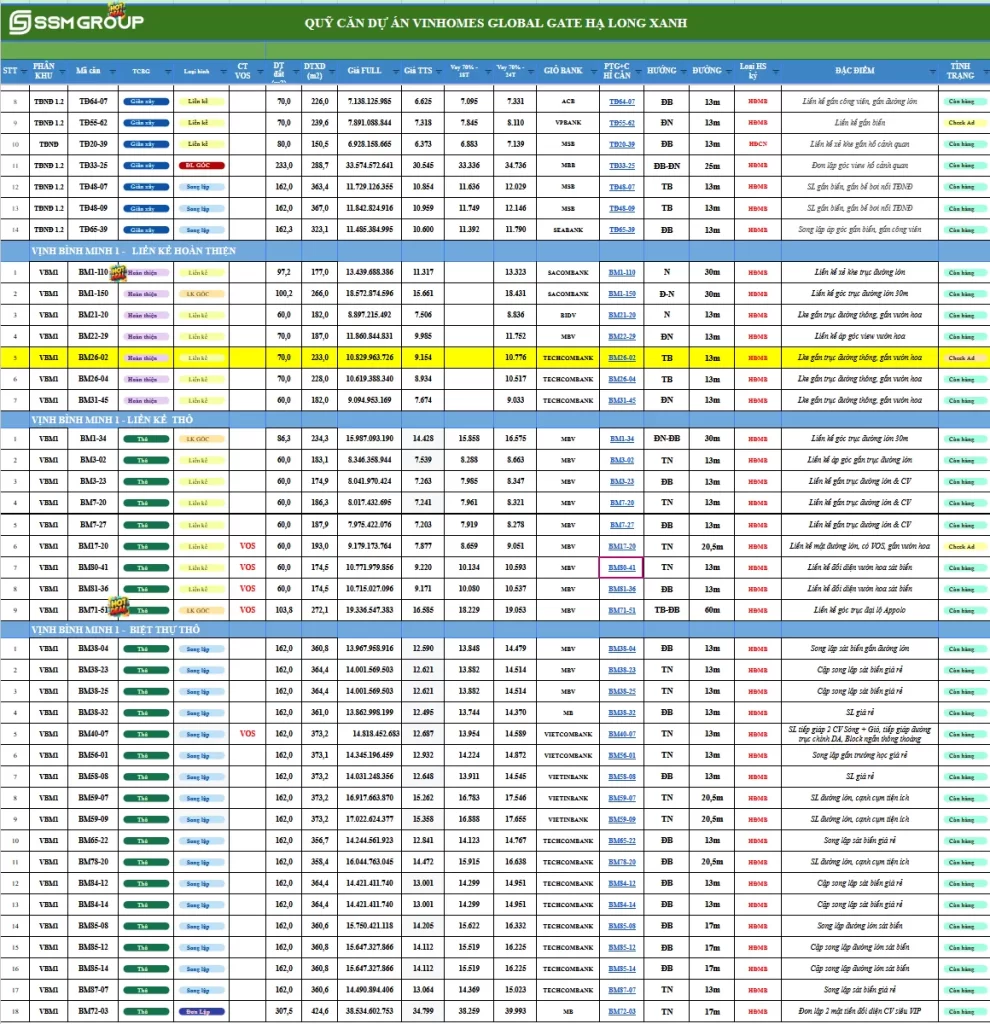Click the HOT badge on BM71-51 row
The image size is (990, 1024).
click(118, 607)
